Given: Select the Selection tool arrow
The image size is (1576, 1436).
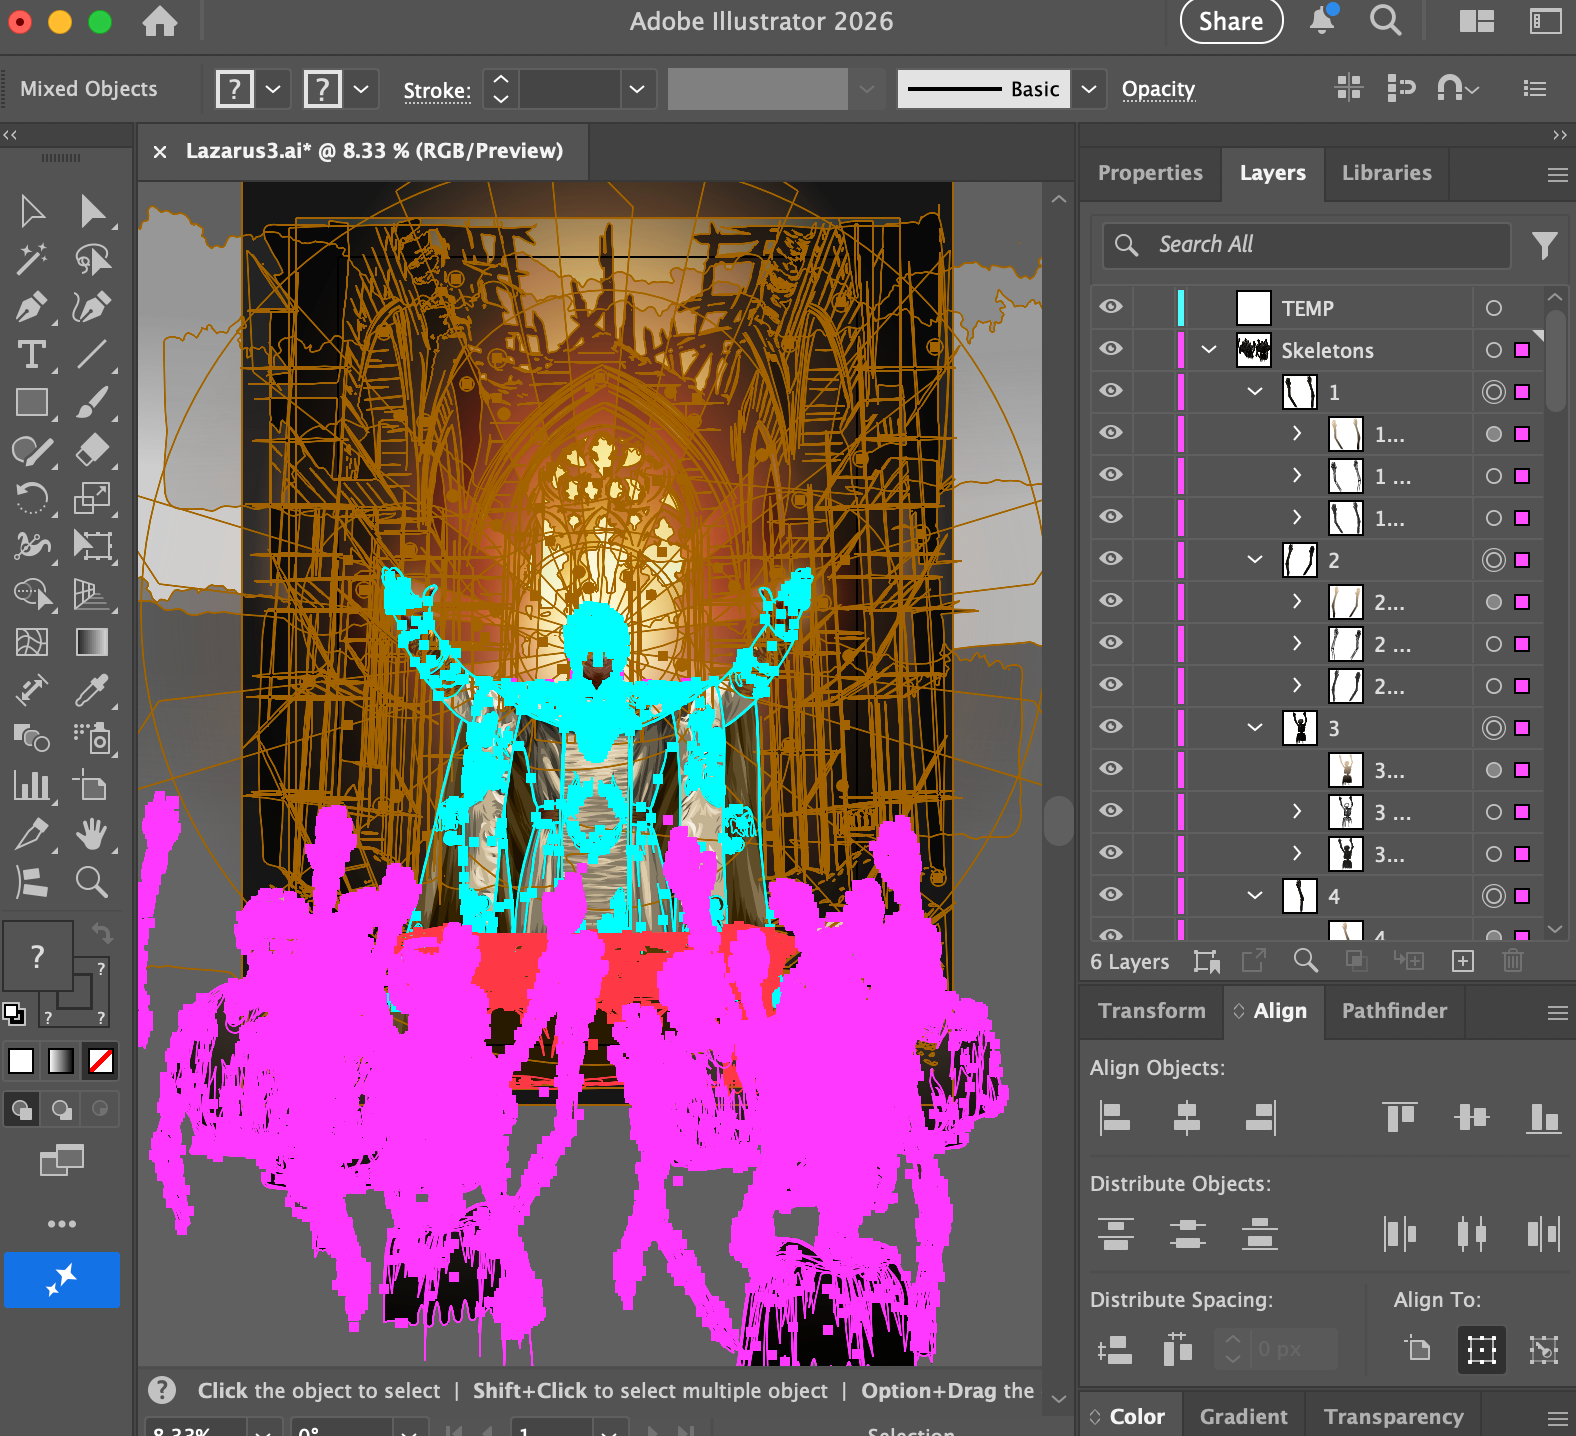Looking at the screenshot, I should coord(32,211).
